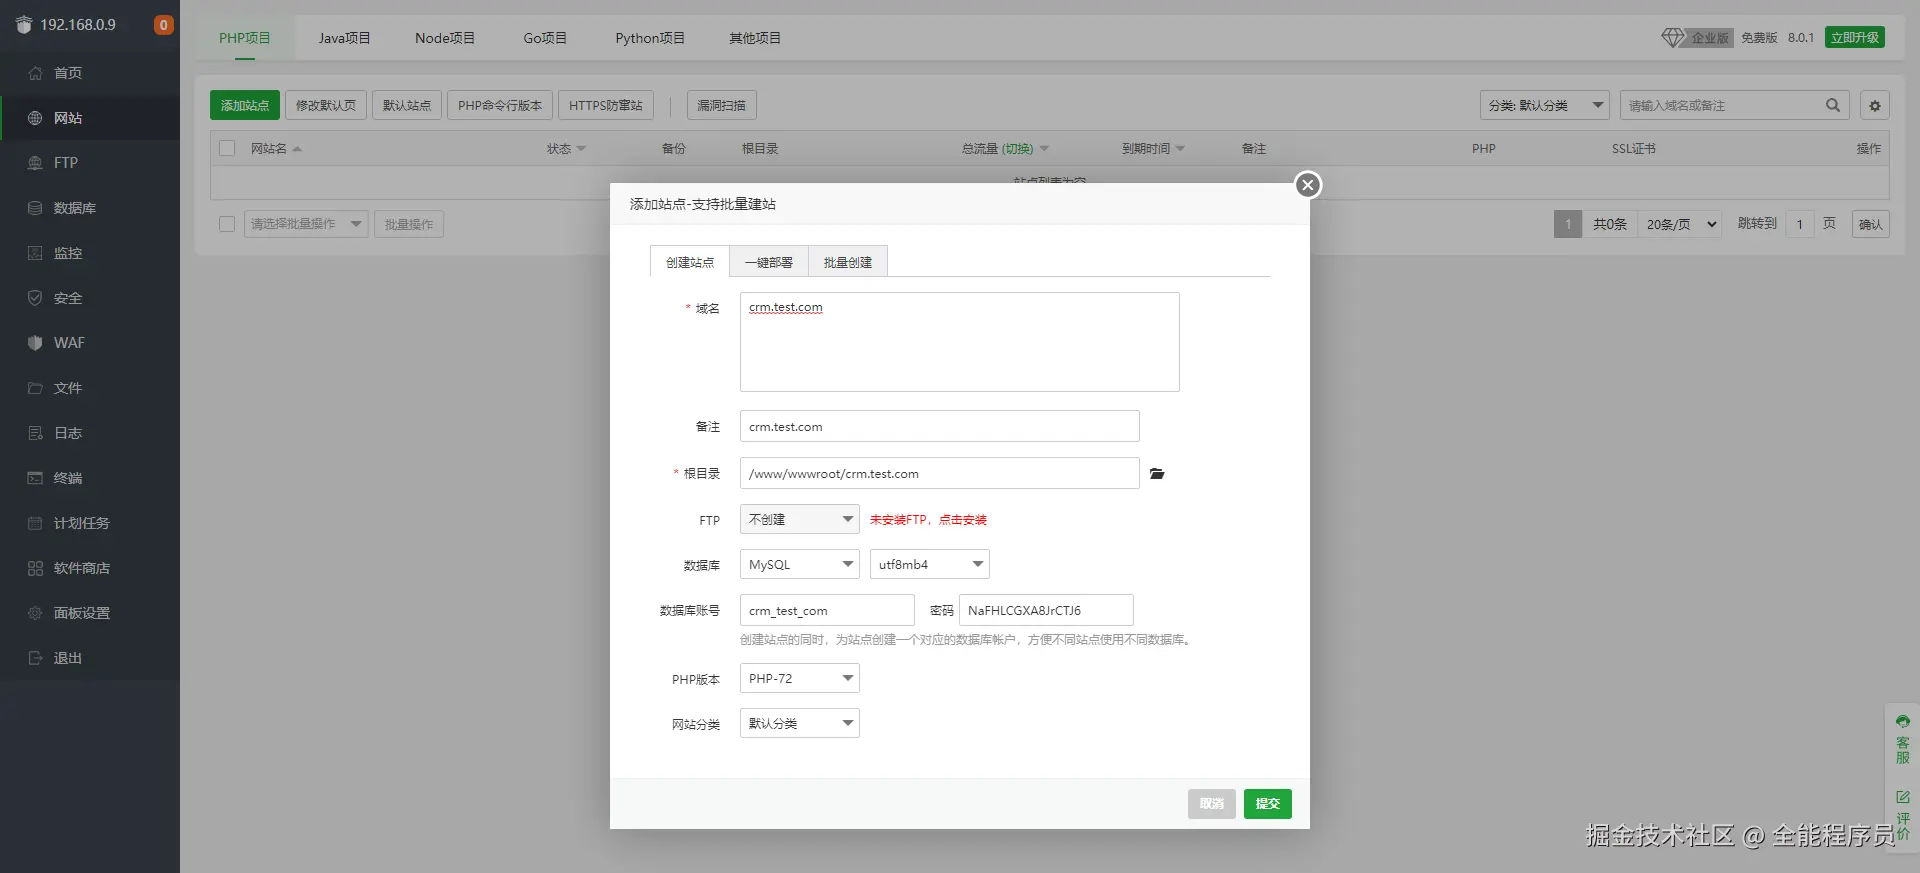Click the search magnifier icon in domain search

pos(1832,105)
